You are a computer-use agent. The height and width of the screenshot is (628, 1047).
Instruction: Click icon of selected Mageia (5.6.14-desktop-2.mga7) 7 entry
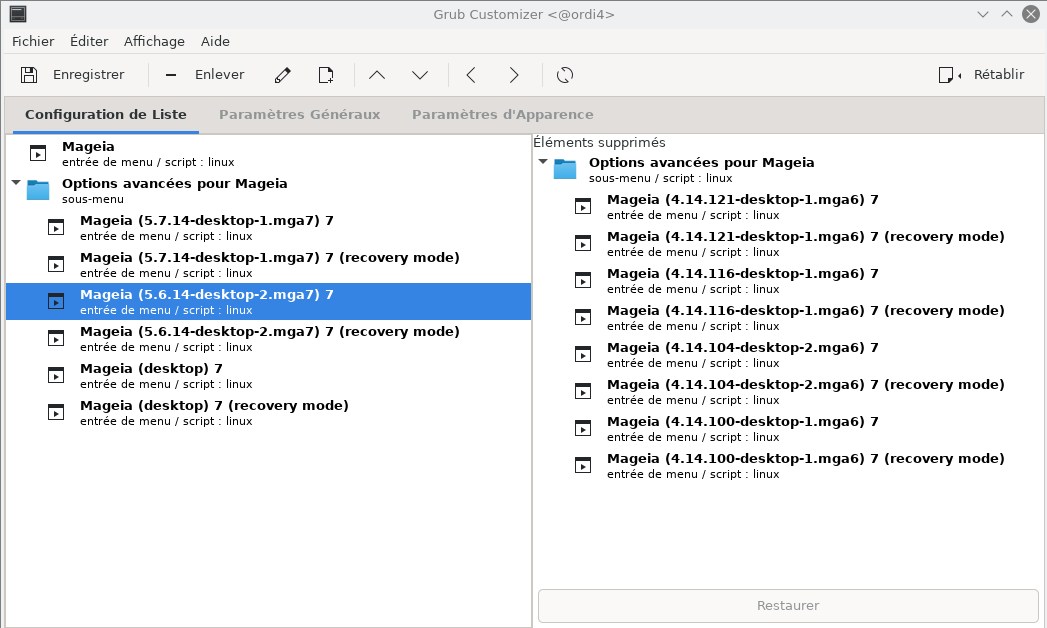pos(56,302)
